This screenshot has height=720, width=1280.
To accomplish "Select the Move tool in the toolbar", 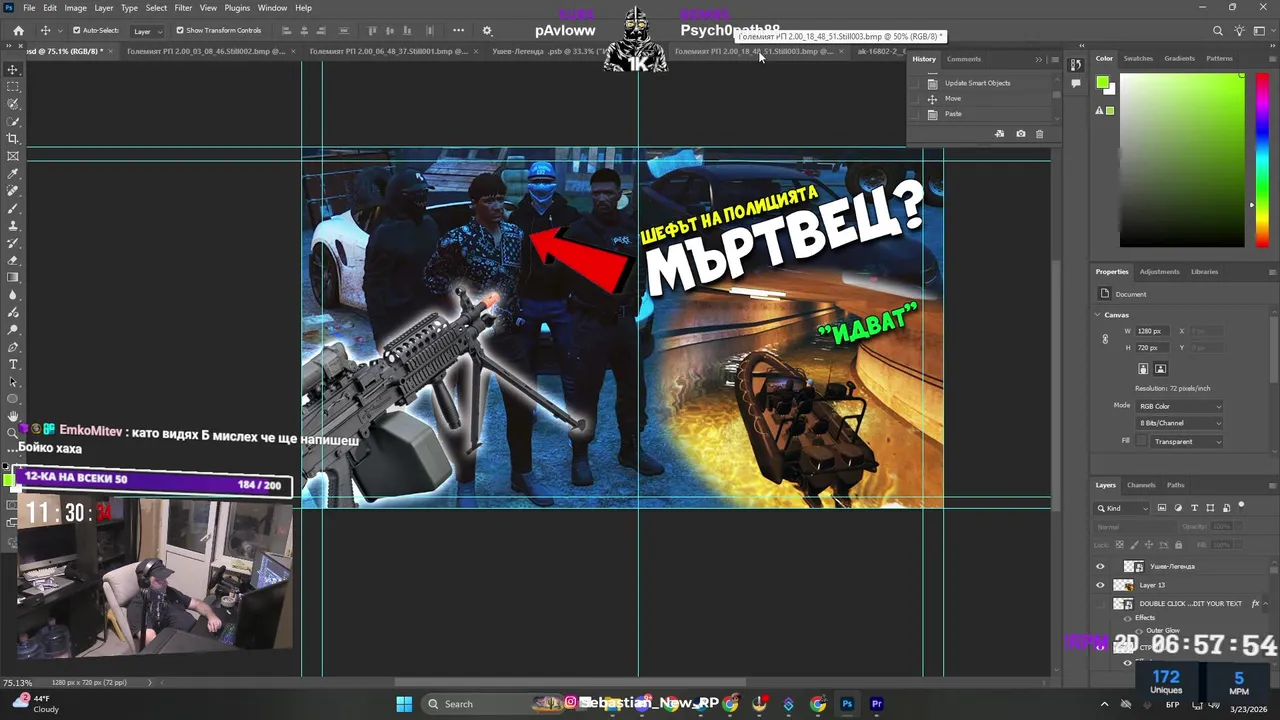I will (13, 69).
